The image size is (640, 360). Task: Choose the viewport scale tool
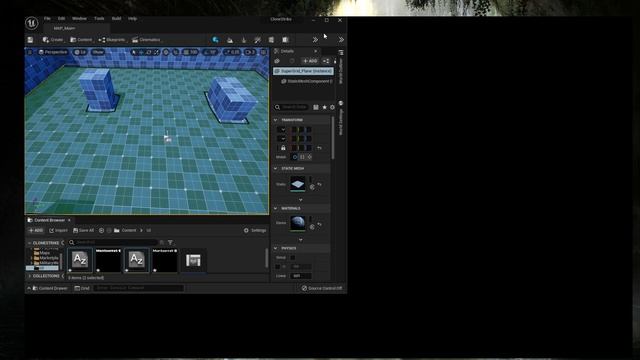click(156, 52)
